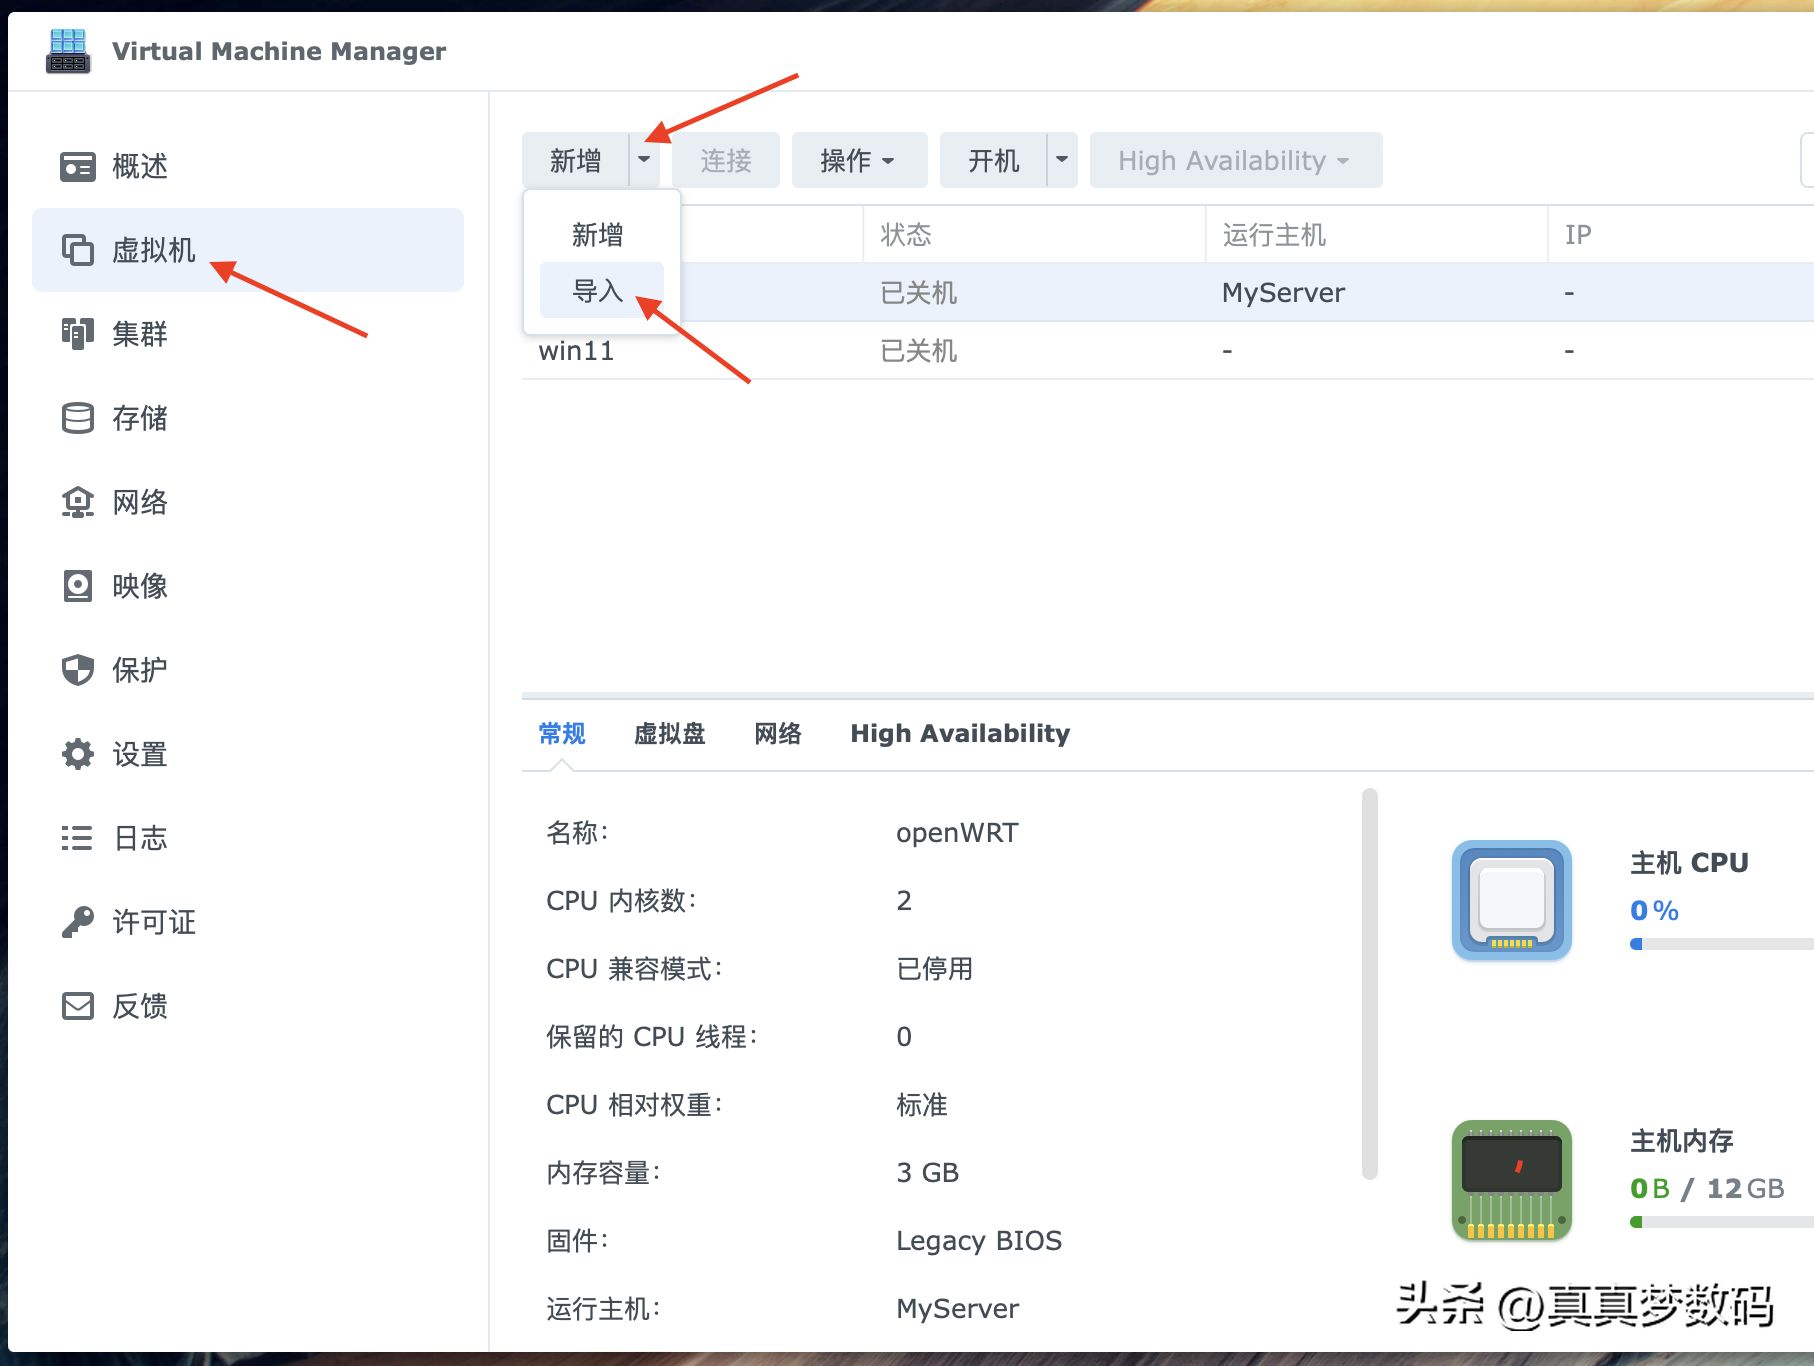Click the 3 GB memory capacity value
The height and width of the screenshot is (1366, 1814).
(x=928, y=1173)
